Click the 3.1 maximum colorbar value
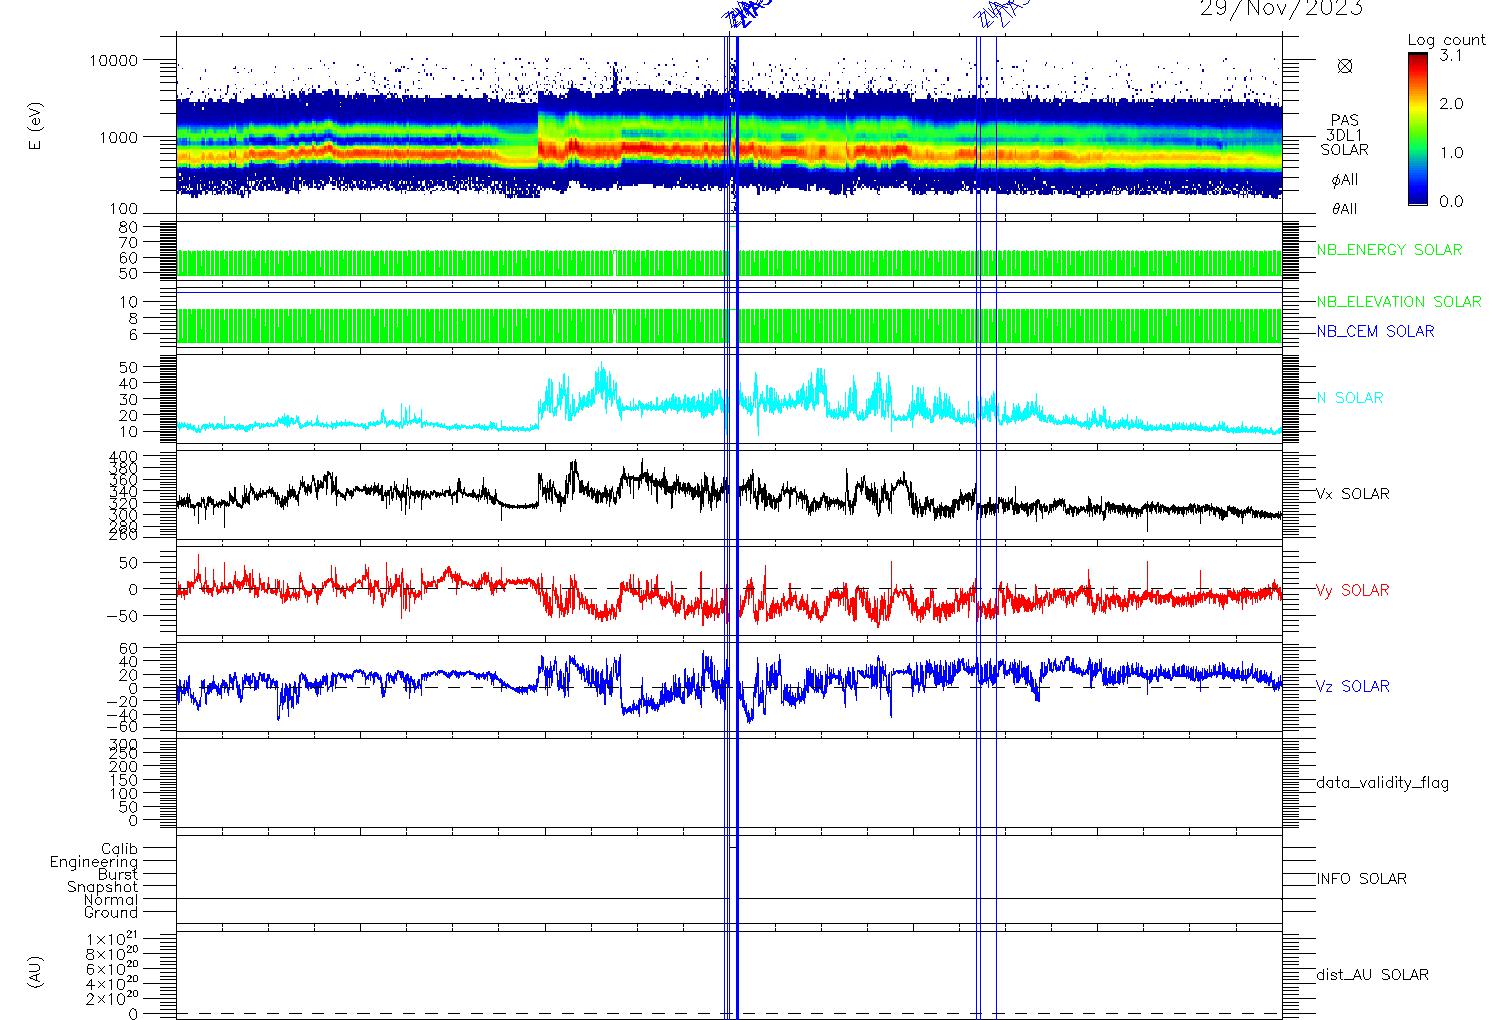 tap(1450, 56)
